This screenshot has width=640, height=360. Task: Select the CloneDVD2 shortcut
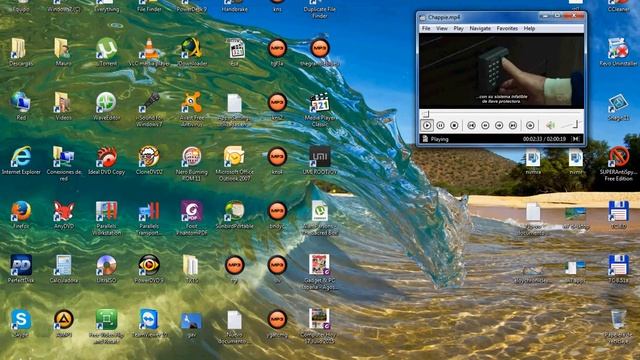(149, 160)
